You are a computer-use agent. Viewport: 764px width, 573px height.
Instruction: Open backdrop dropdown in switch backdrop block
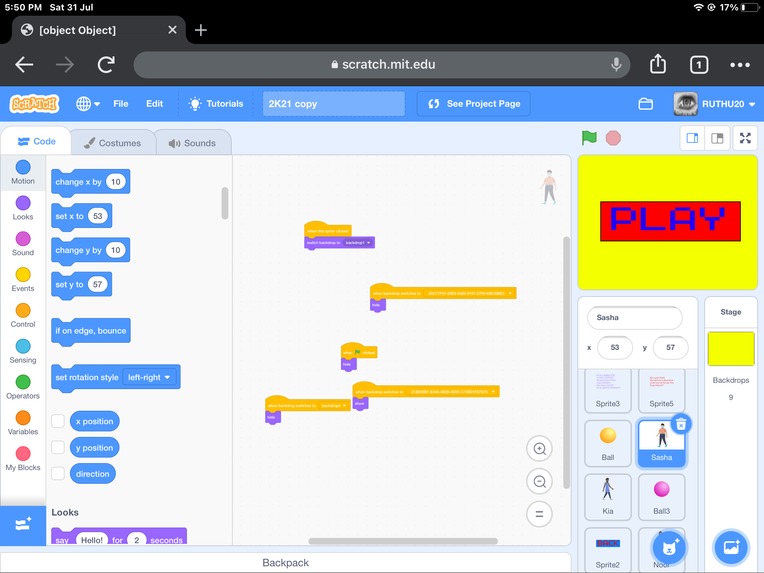click(x=358, y=243)
